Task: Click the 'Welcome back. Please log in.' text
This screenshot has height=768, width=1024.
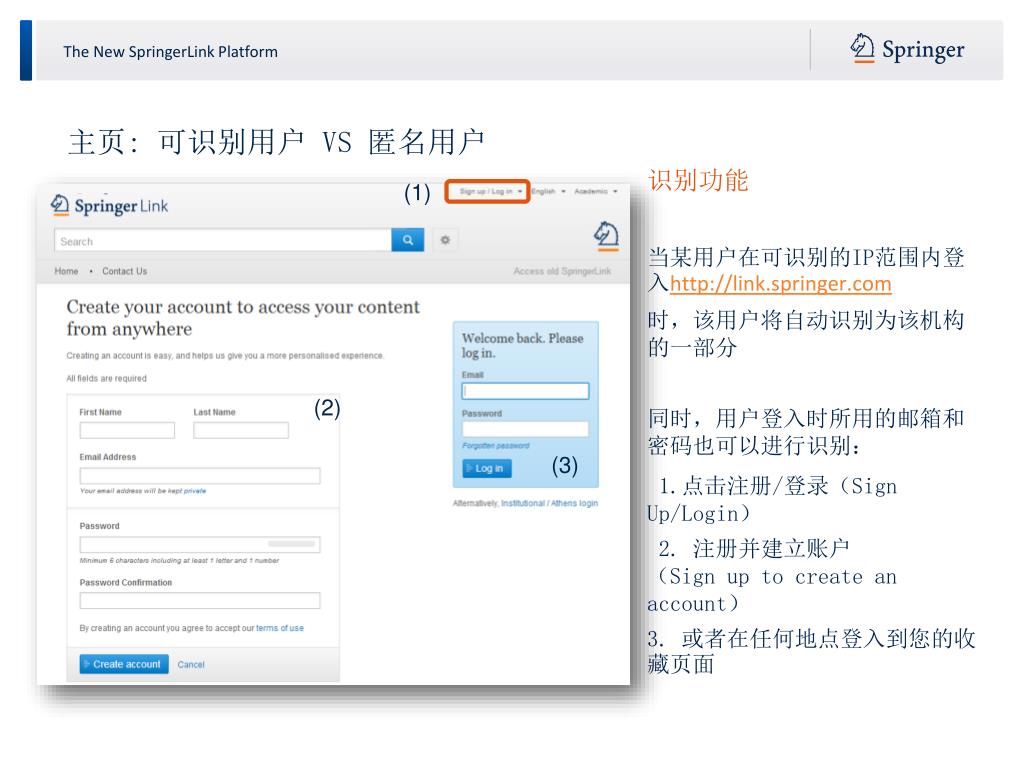Action: [522, 345]
